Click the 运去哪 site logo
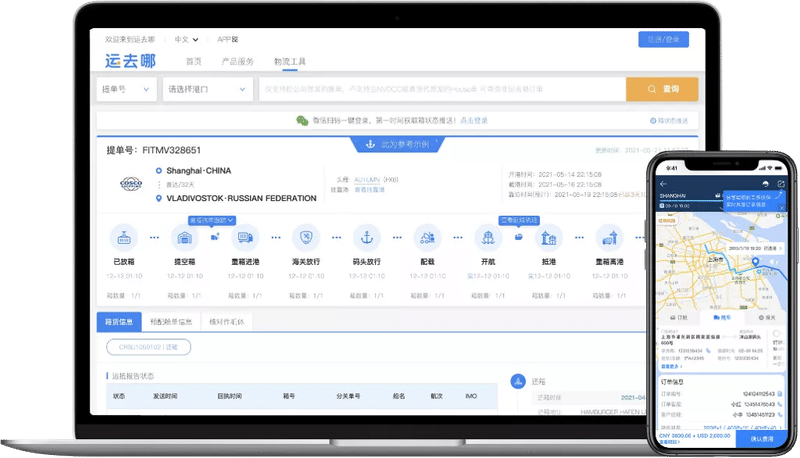This screenshot has width=800, height=458. [x=131, y=61]
